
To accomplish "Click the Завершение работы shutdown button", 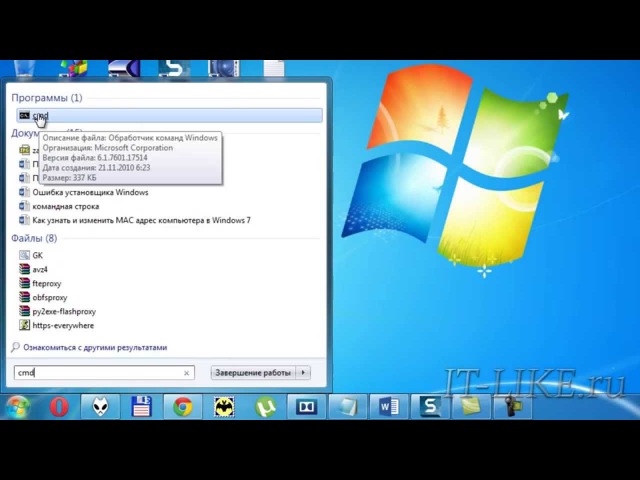I will [x=253, y=373].
